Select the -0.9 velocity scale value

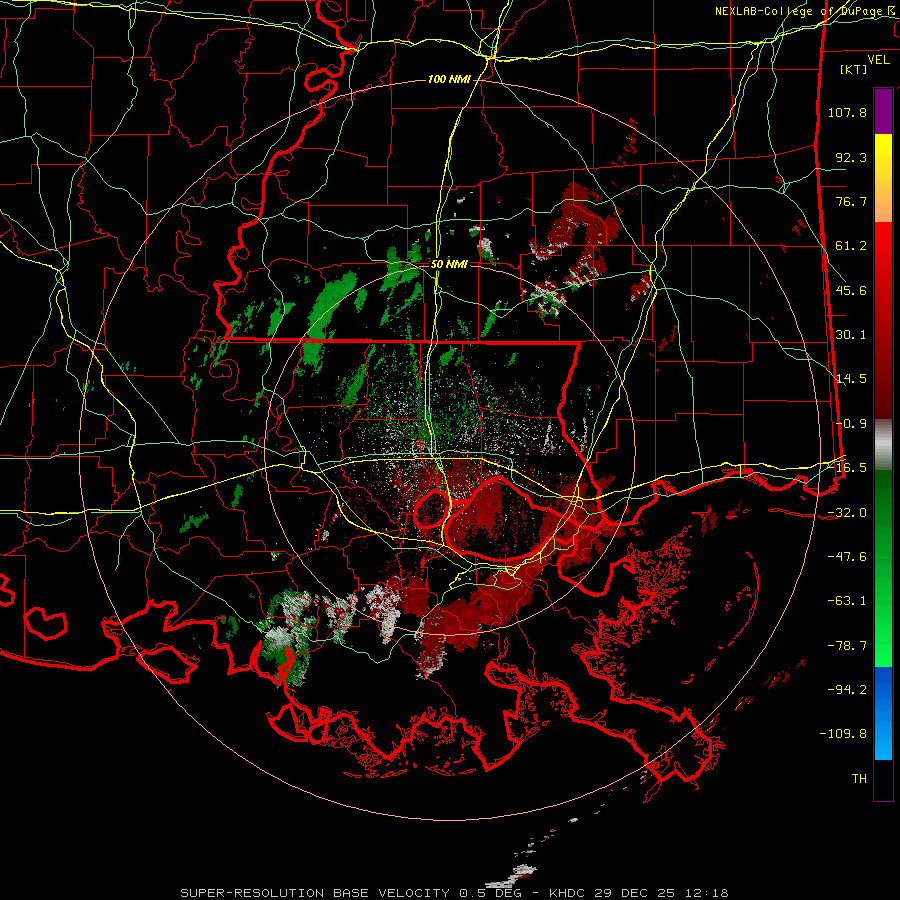pos(851,424)
